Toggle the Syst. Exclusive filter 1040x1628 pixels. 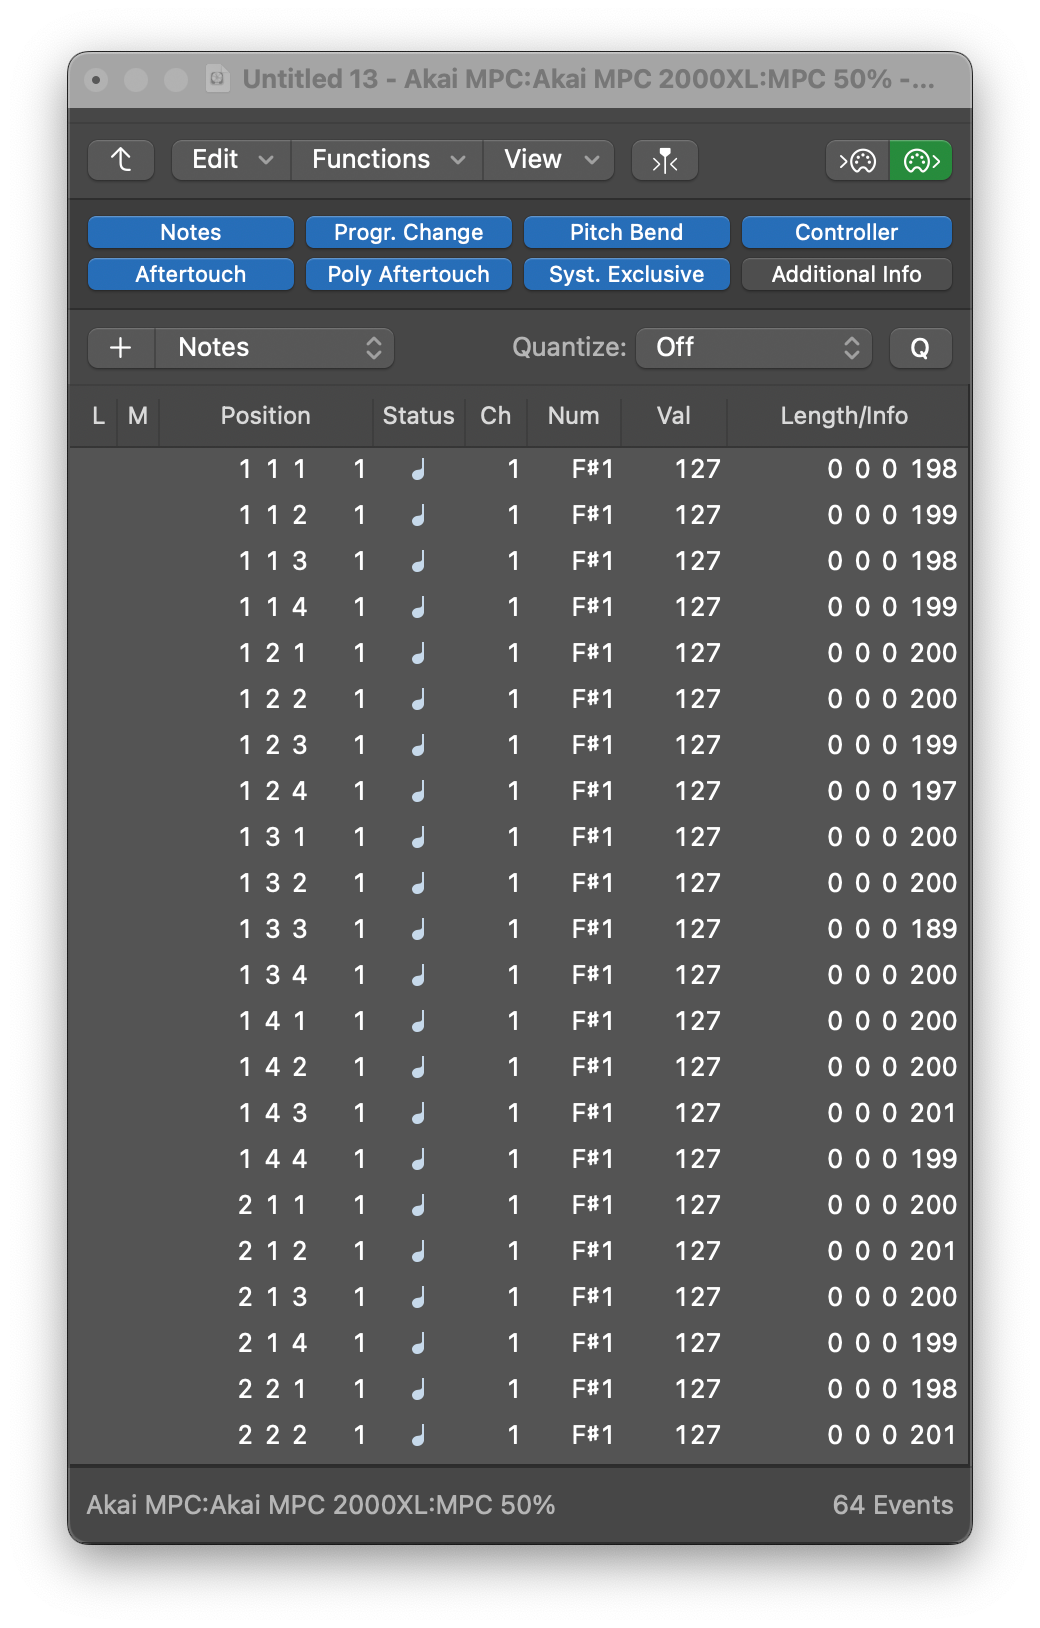point(627,274)
